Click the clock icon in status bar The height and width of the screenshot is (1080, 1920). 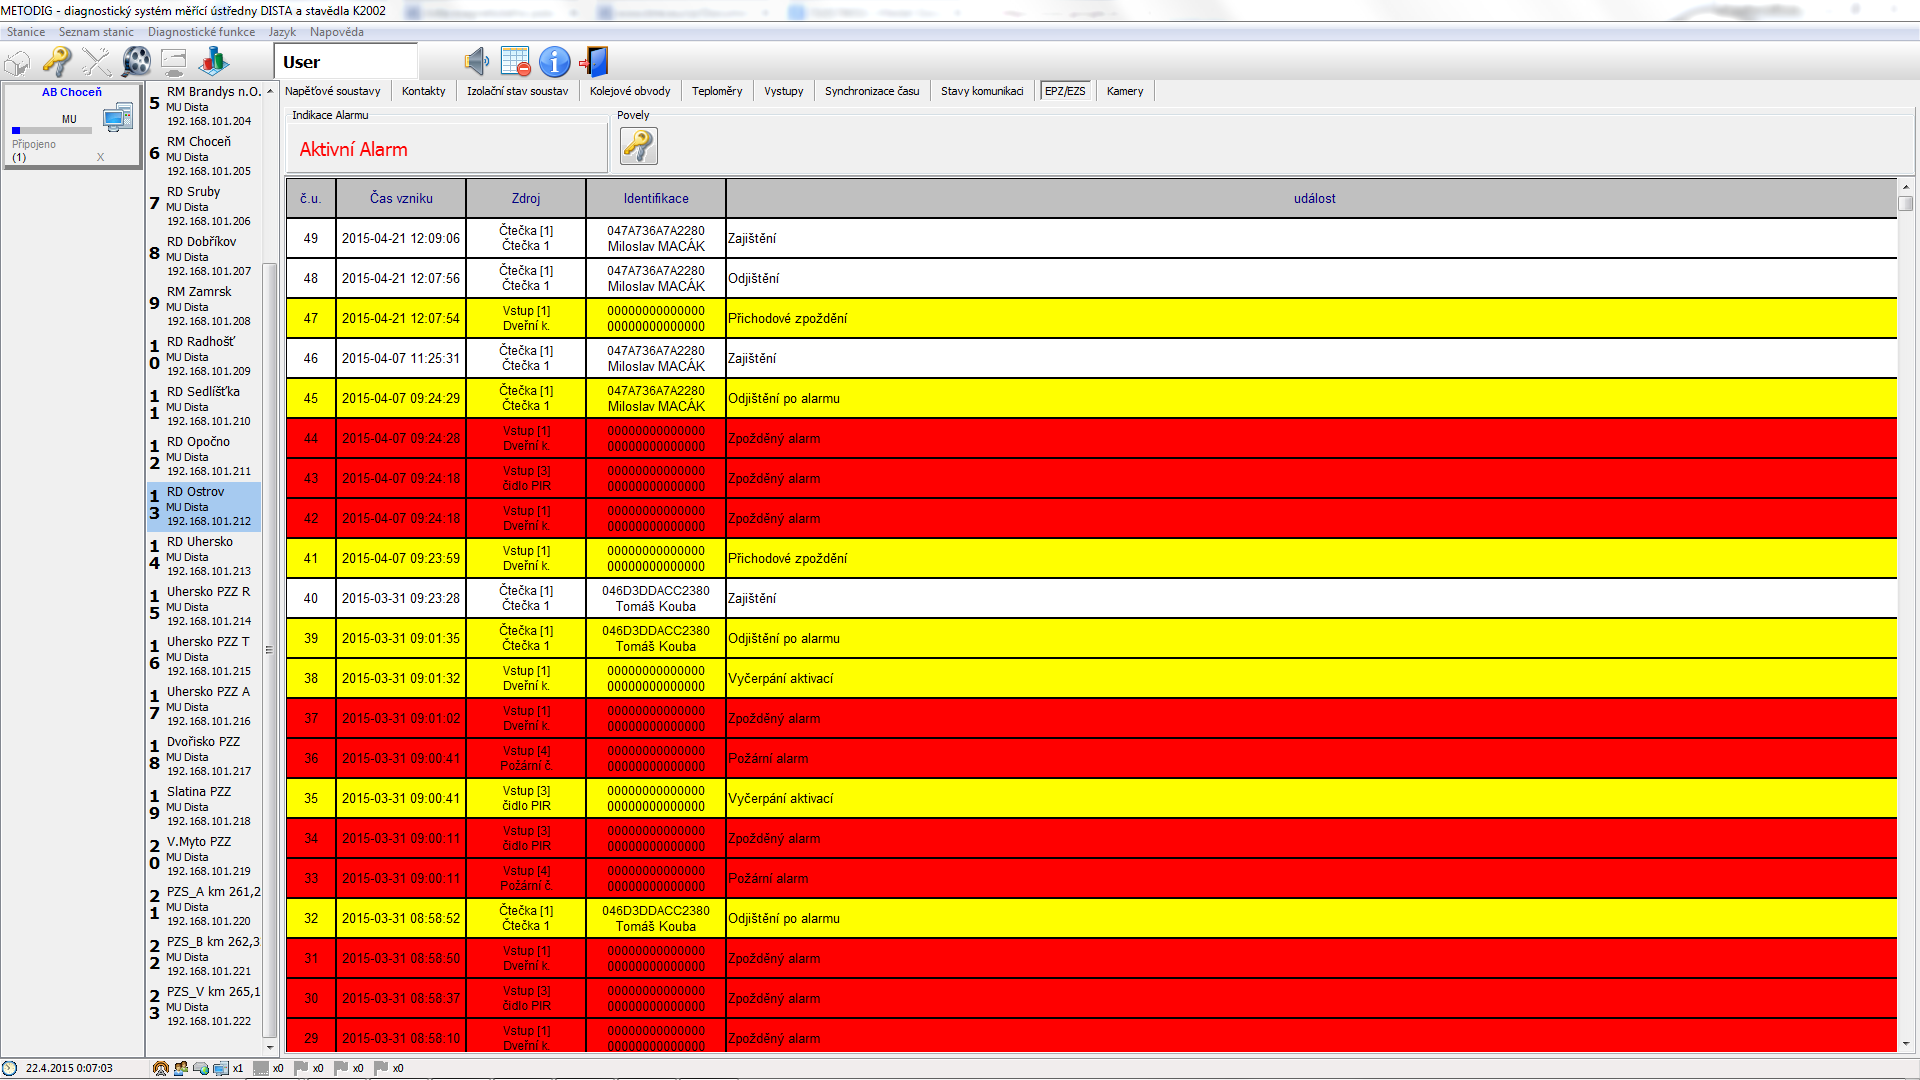tap(10, 1068)
